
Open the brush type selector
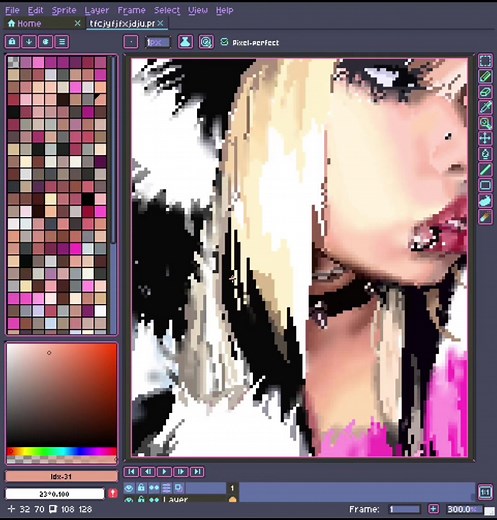point(131,42)
